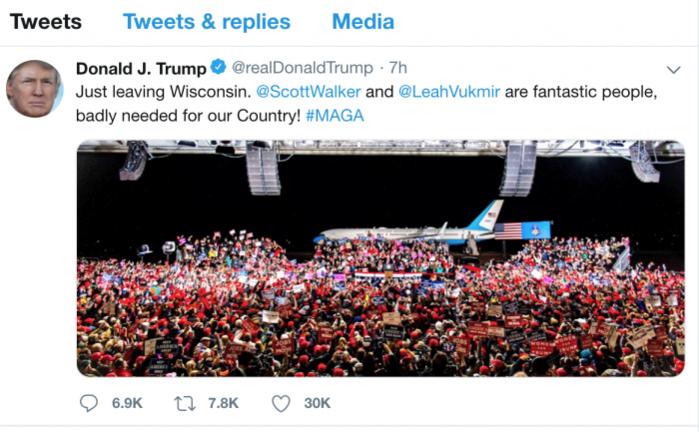Switch to the Tweets & replies tab
The height and width of the screenshot is (432, 699).
click(206, 21)
